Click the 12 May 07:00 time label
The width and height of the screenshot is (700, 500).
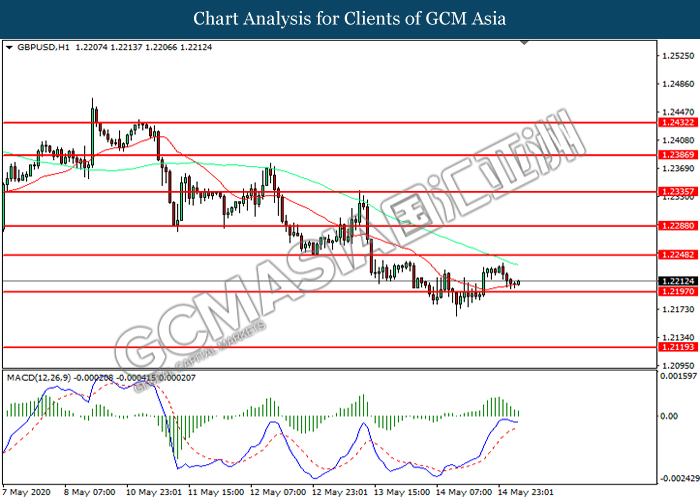pyautogui.click(x=278, y=492)
